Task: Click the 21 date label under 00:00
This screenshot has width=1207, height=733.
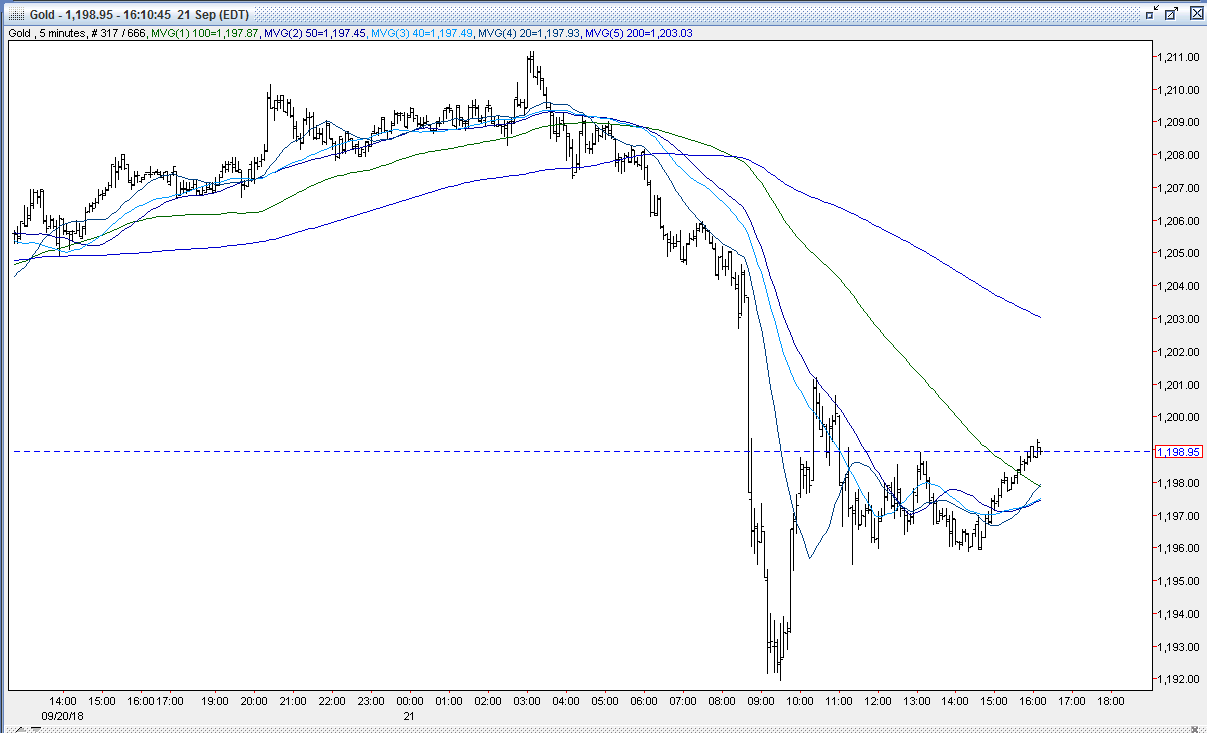Action: tap(408, 716)
